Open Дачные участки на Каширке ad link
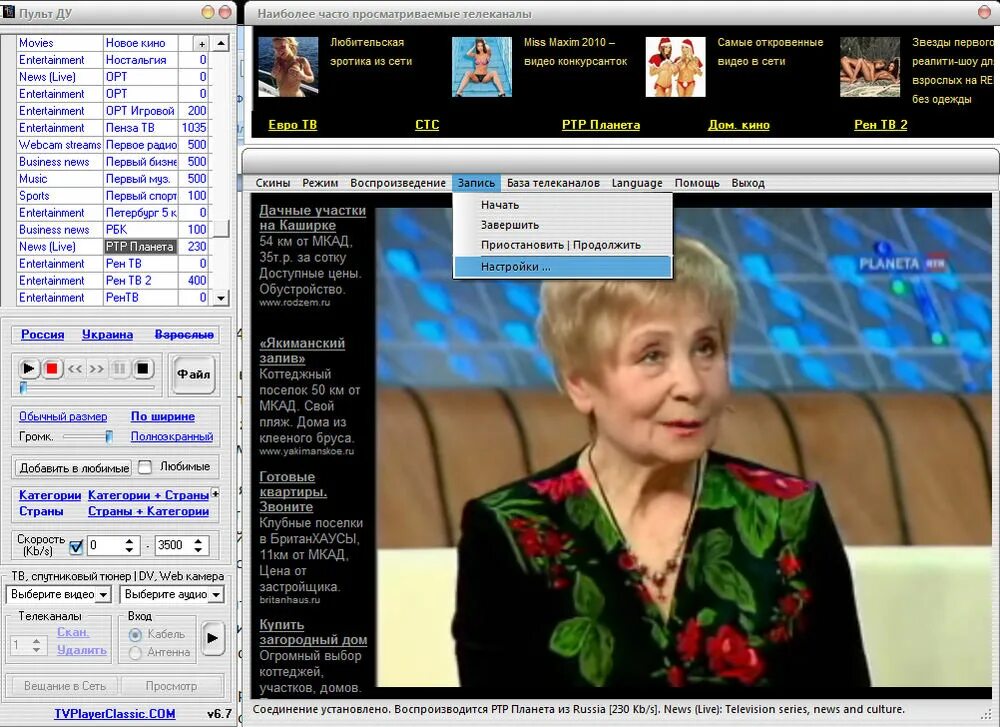 pyautogui.click(x=312, y=217)
